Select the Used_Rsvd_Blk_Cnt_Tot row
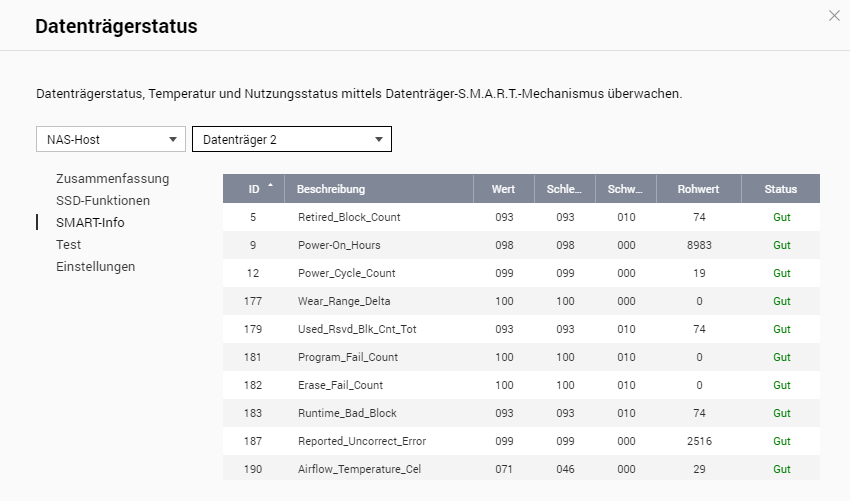Viewport: 850px width, 501px height. pos(521,329)
